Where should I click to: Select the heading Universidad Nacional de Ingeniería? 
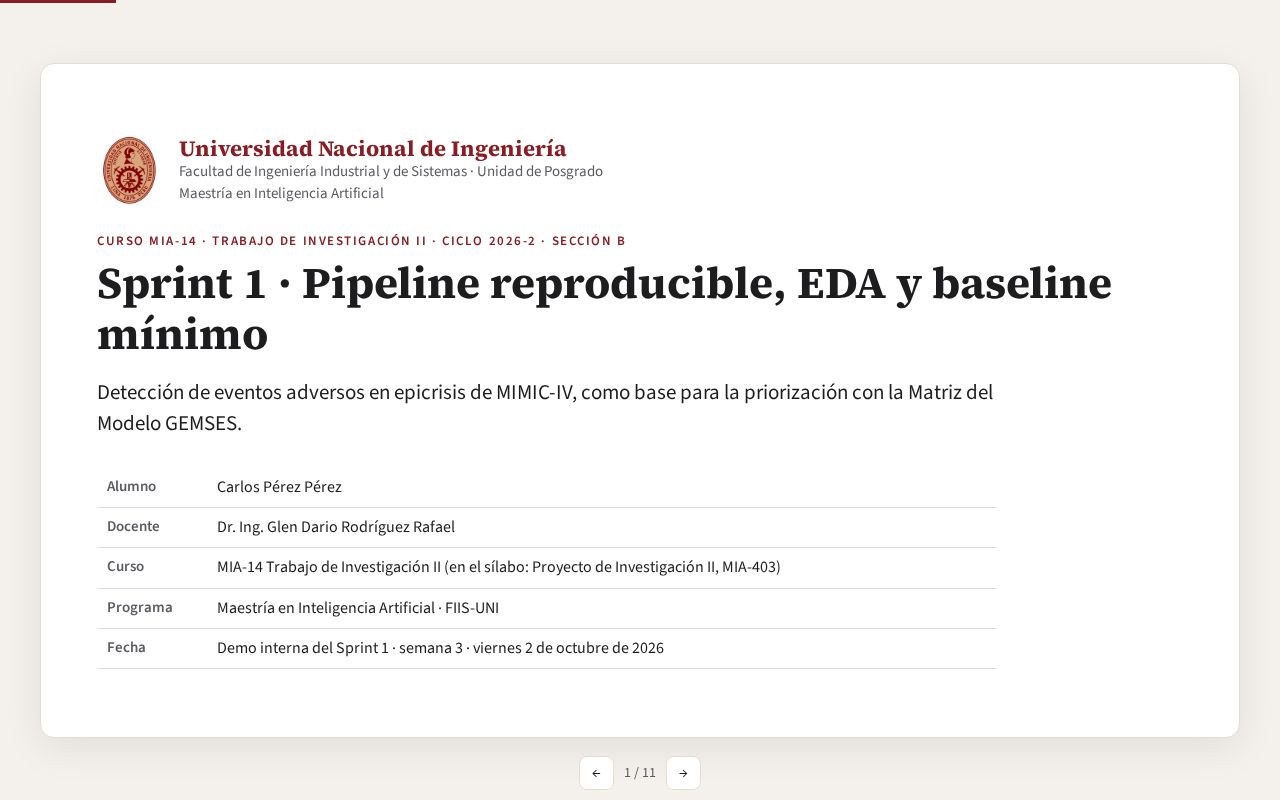(x=373, y=149)
